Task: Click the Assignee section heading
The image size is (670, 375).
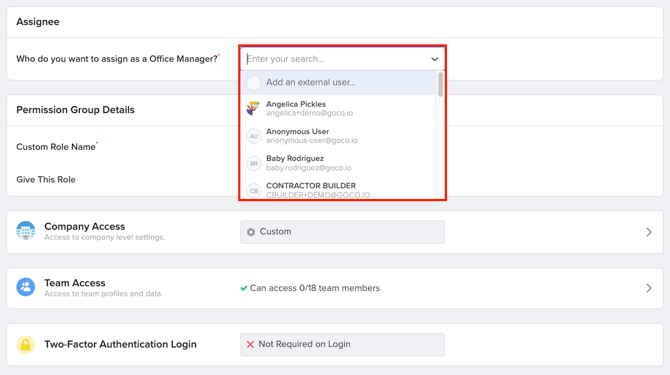Action: pyautogui.click(x=38, y=22)
